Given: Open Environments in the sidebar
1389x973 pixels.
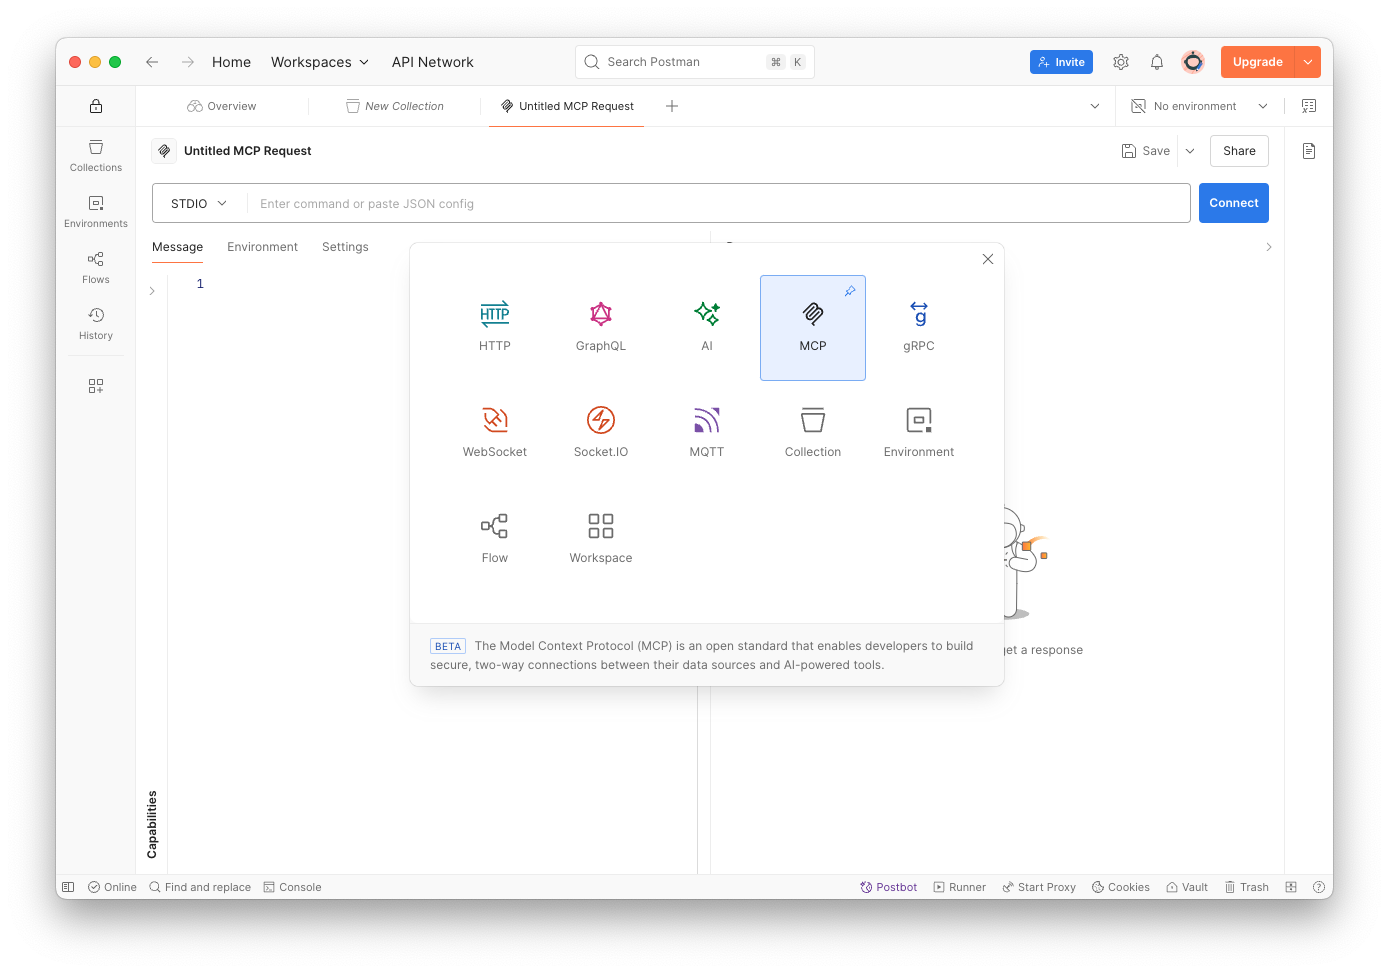Looking at the screenshot, I should 96,212.
